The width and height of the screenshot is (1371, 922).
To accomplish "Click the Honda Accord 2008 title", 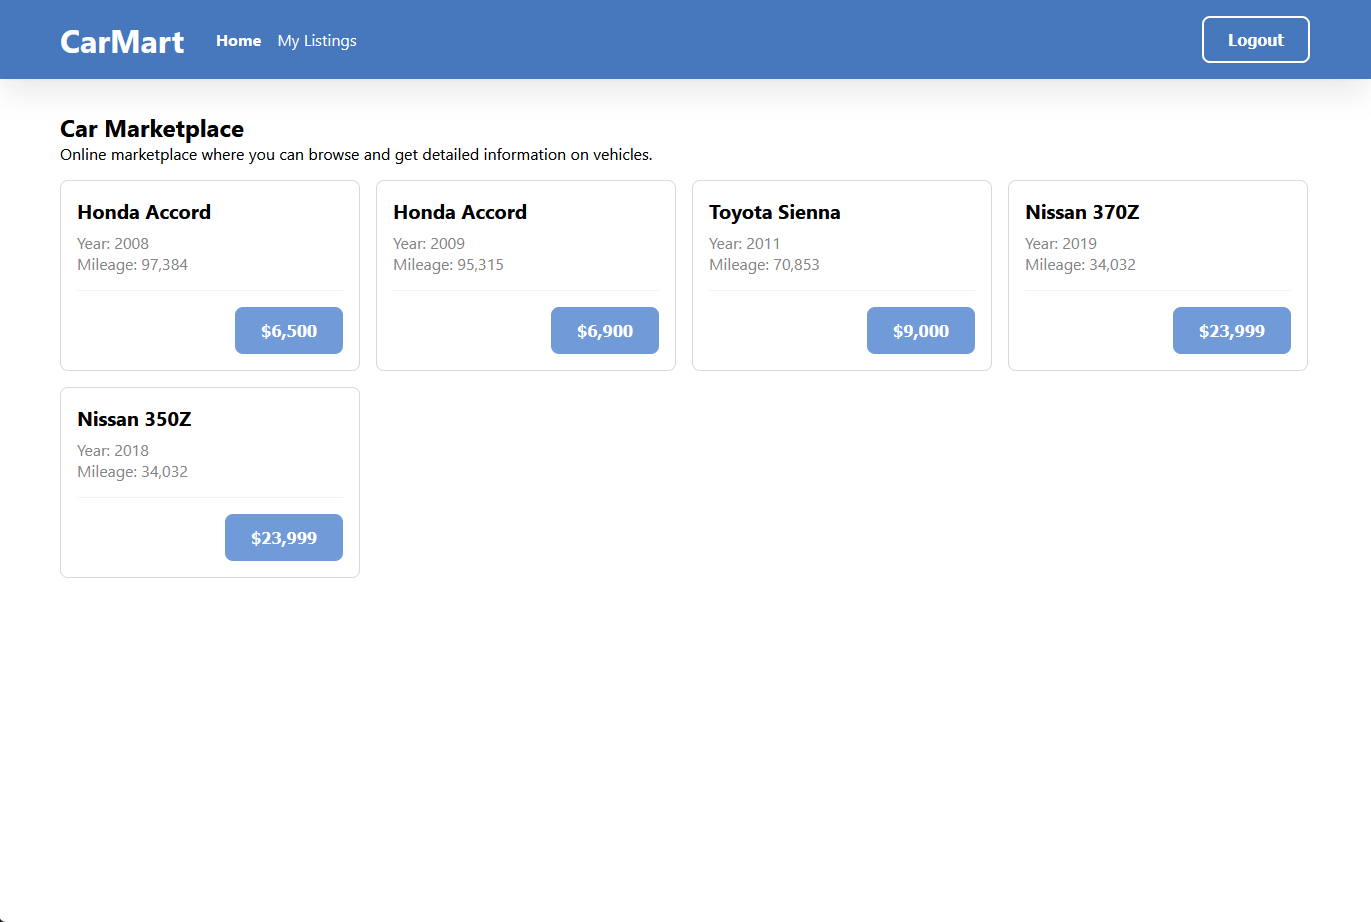I will [144, 212].
